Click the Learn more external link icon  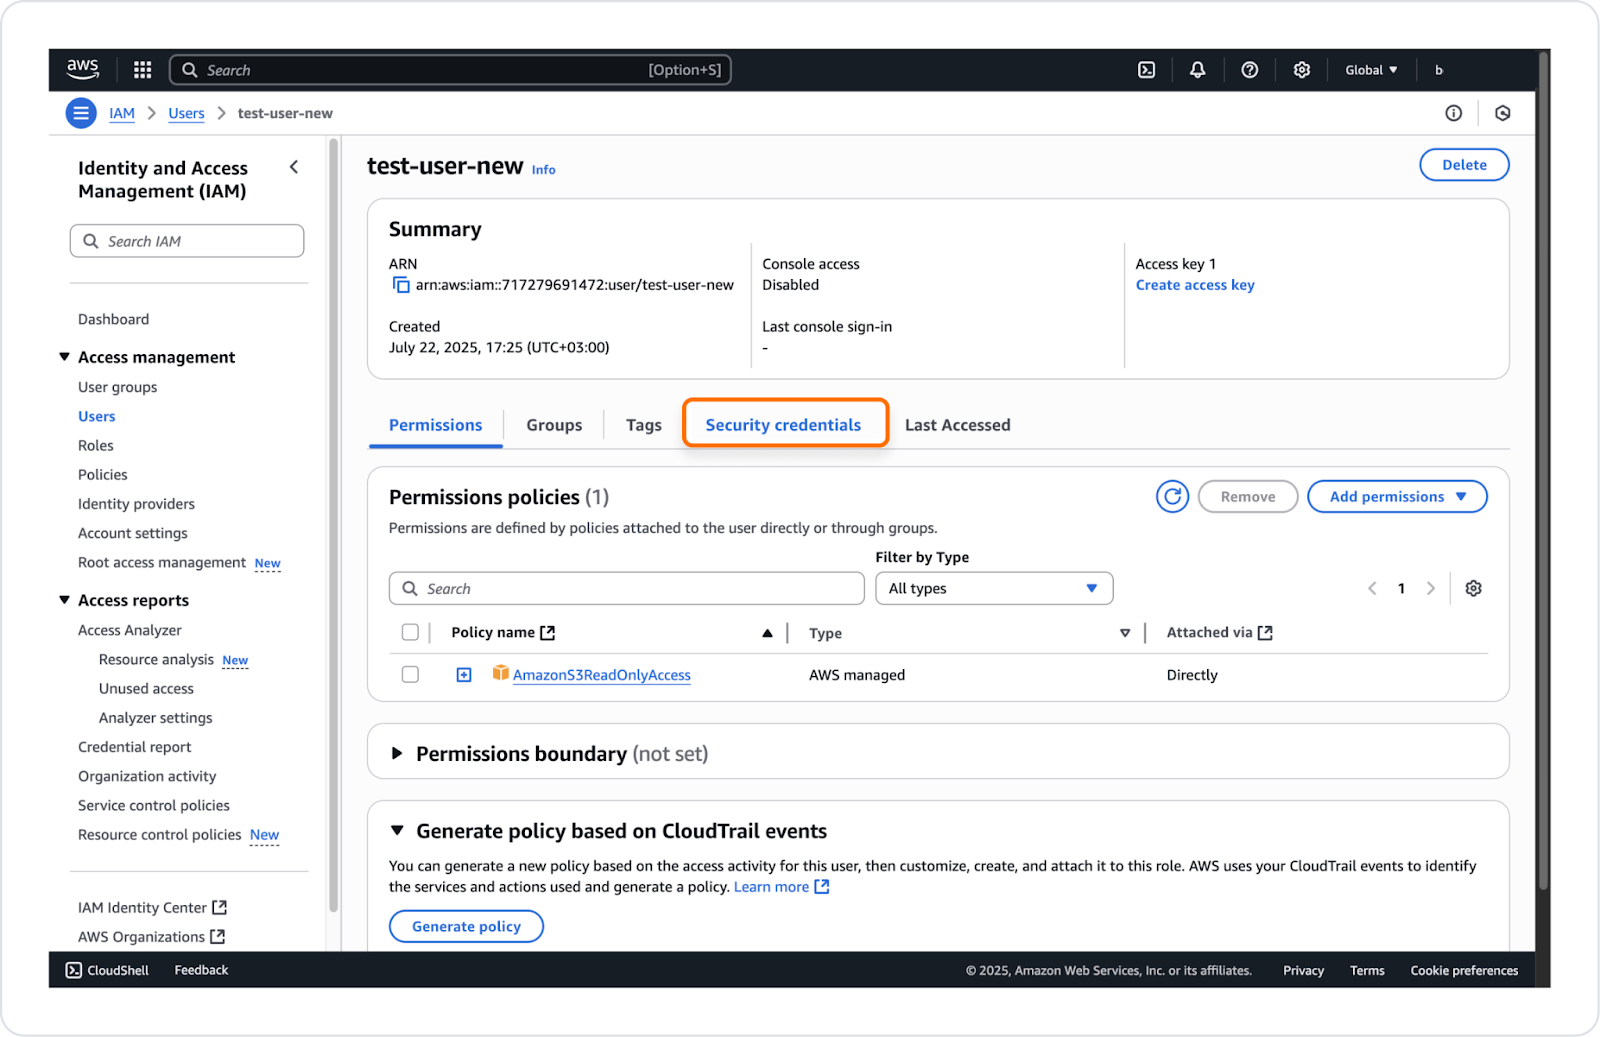[821, 887]
